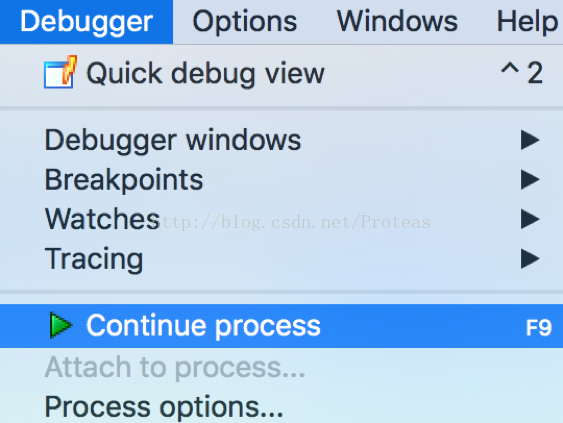Click the green Continue process play icon
This screenshot has width=563, height=423.
tap(60, 325)
